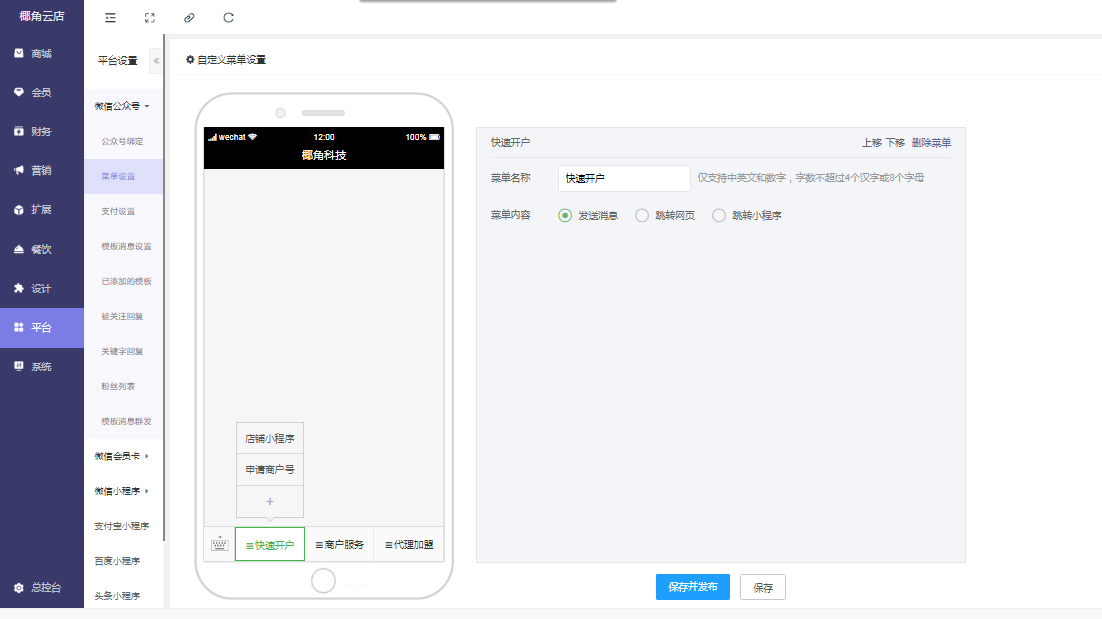Screen dimensions: 1102x619
Task: Open 餐饮 in the left sidebar
Action: 41,249
